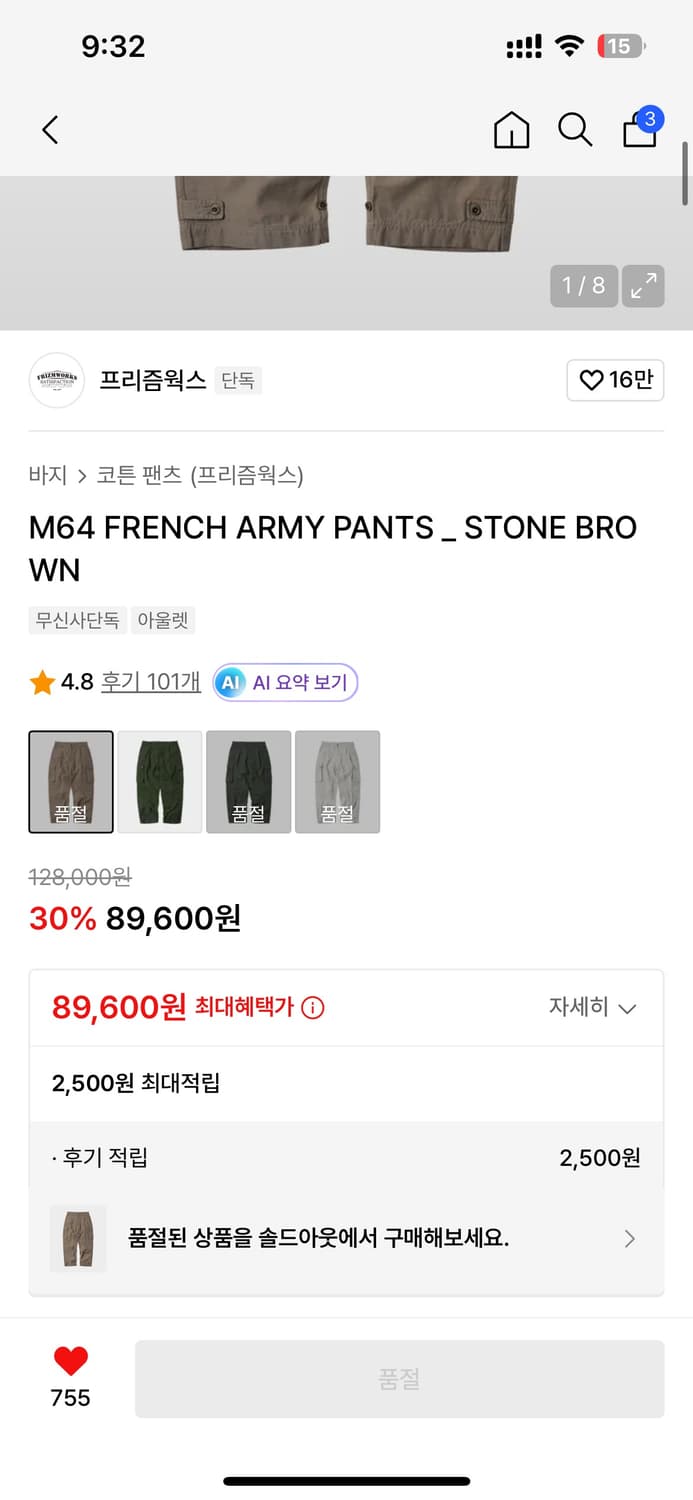Open the search function
Image resolution: width=693 pixels, height=1500 pixels.
click(x=575, y=130)
